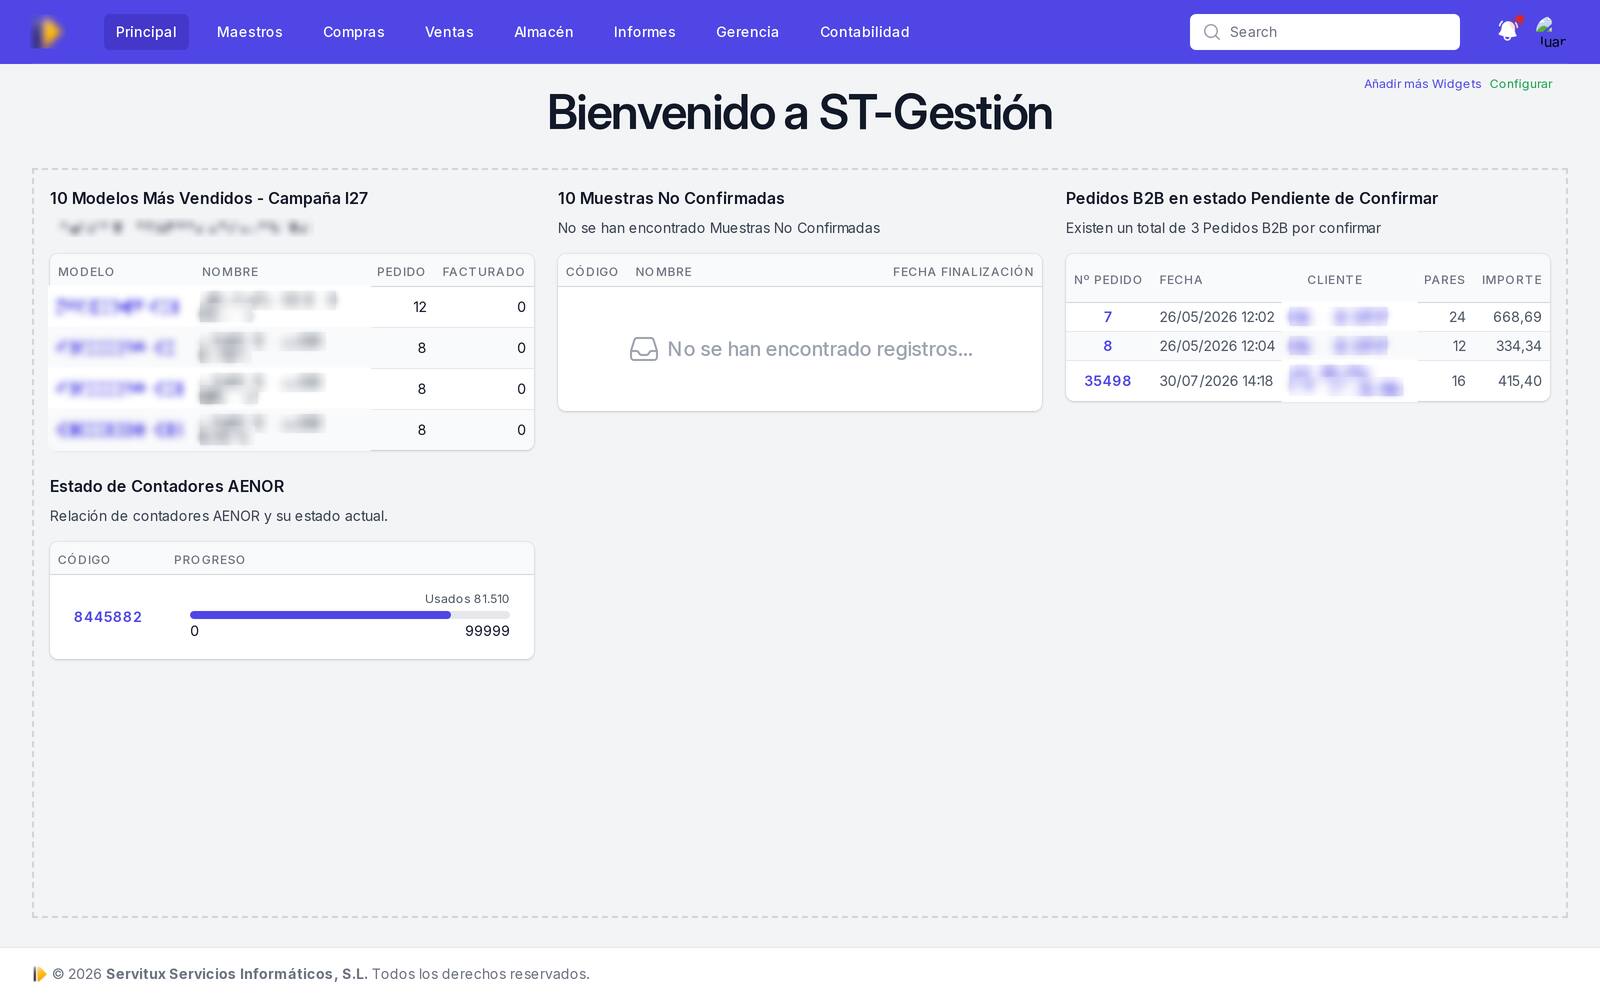This screenshot has height=1000, width=1600.
Task: Open B2B order number 35498
Action: pyautogui.click(x=1108, y=381)
